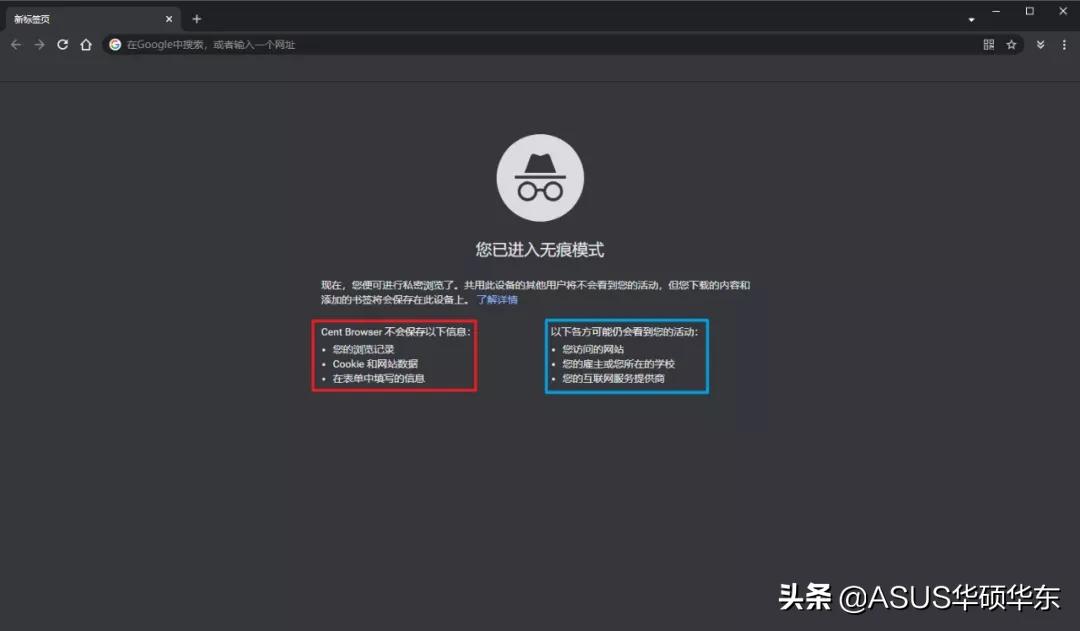This screenshot has width=1080, height=631.
Task: Close the browser window
Action: (1063, 11)
